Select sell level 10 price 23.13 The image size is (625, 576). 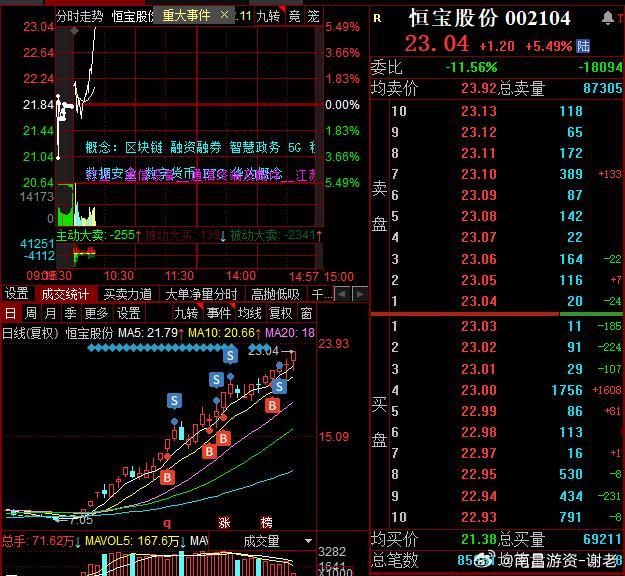pos(479,111)
